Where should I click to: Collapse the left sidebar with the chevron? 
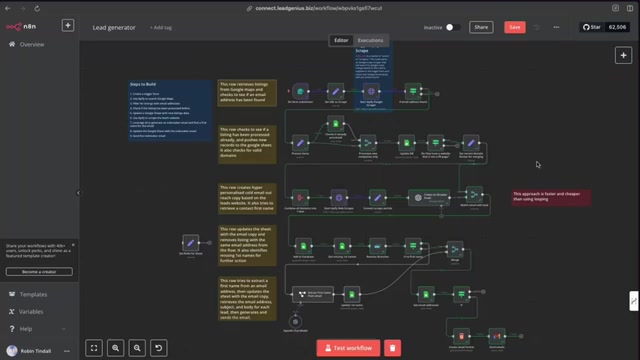coord(78,193)
